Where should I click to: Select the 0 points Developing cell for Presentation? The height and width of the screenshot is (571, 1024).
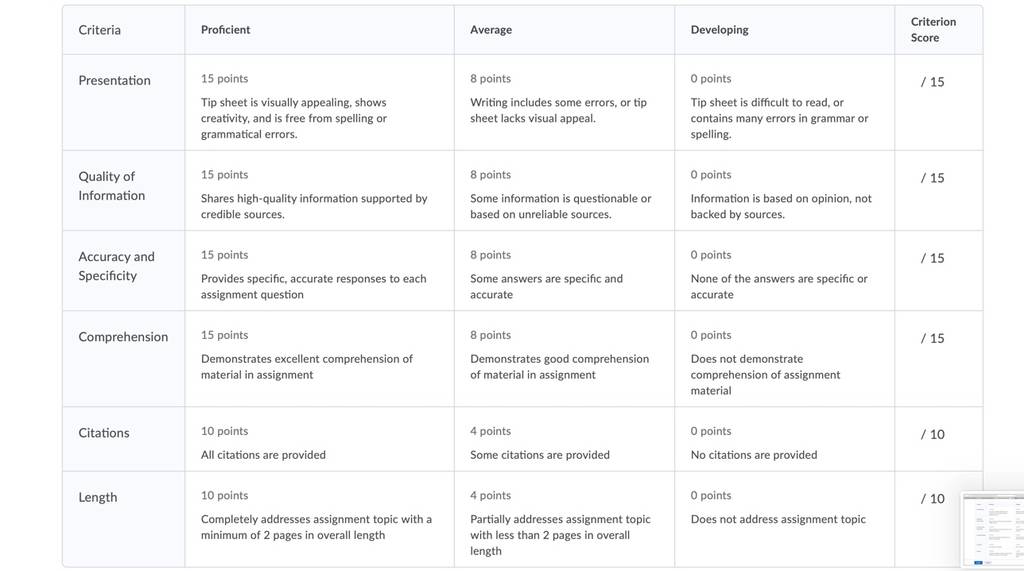coord(784,103)
